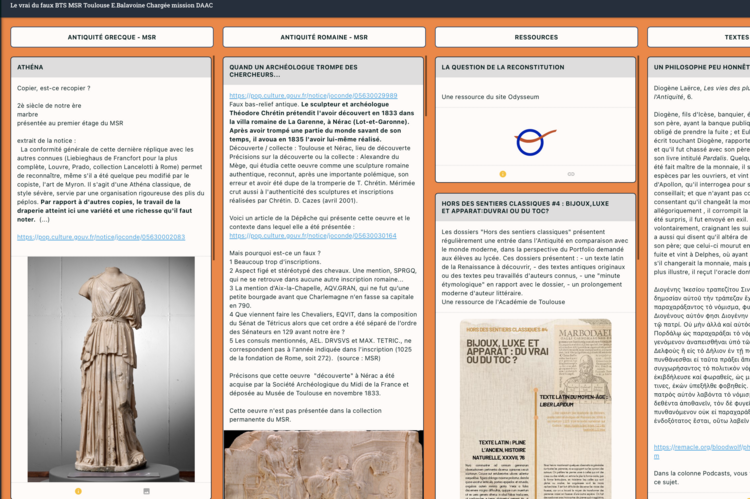Open the Bijoux, luxe et apparat document preview
This screenshot has height=499, width=750.
pos(535,409)
